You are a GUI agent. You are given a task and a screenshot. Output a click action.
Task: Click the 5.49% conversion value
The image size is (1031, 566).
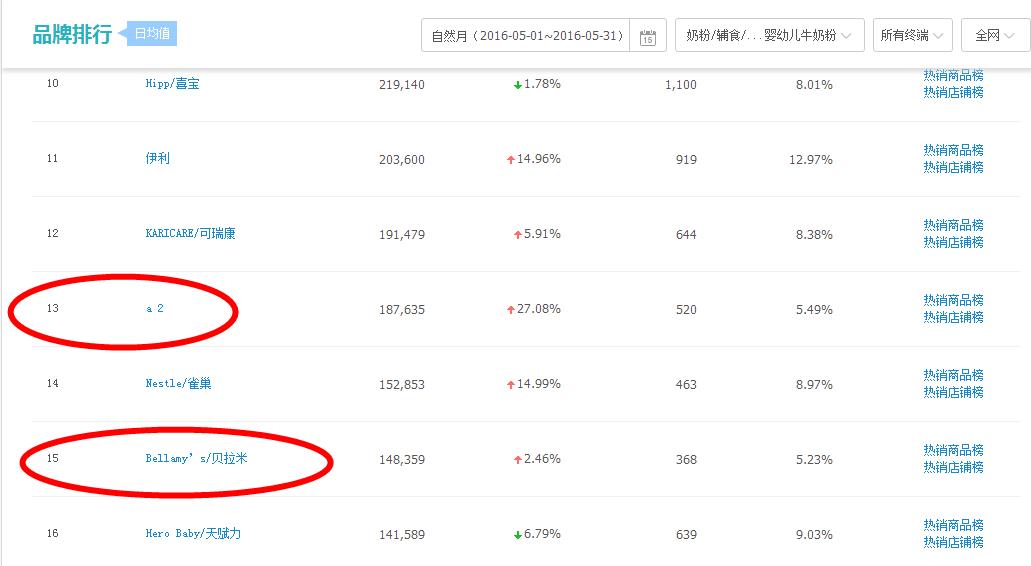[x=814, y=310]
